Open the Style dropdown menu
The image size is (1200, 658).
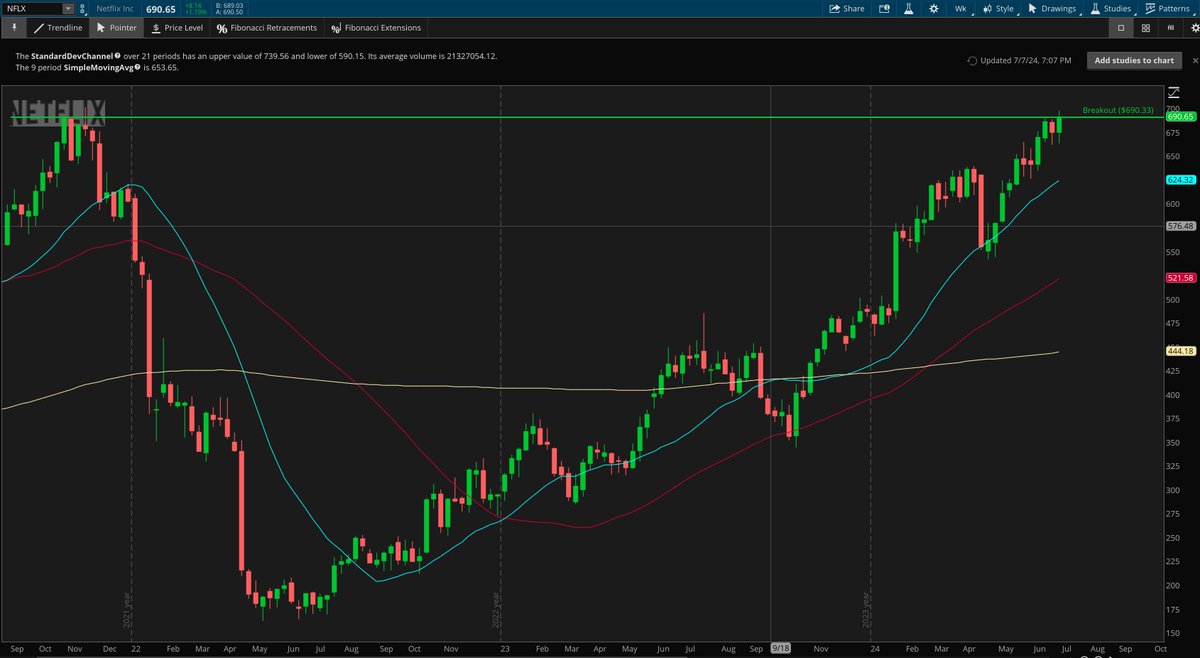click(x=1000, y=8)
